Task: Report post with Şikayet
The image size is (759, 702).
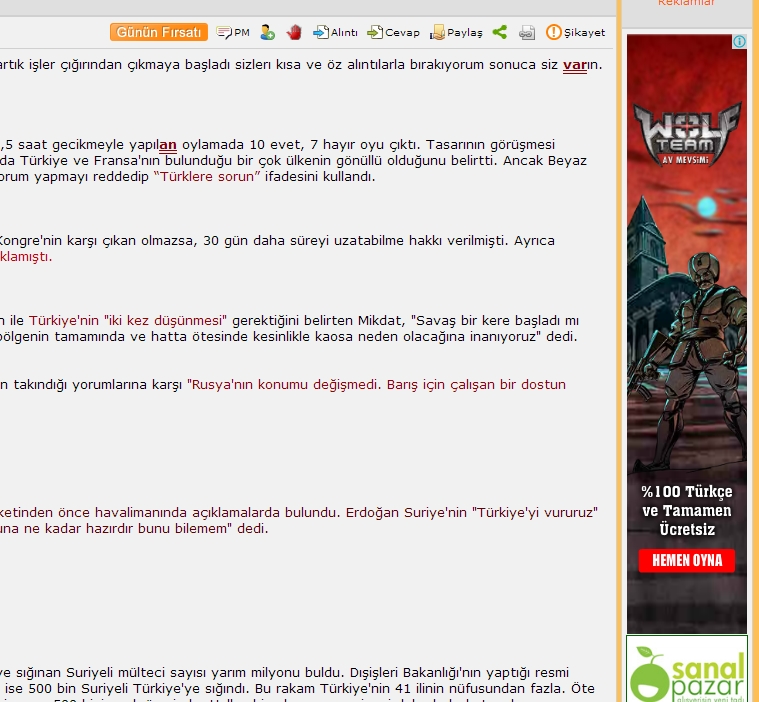Action: coord(576,32)
